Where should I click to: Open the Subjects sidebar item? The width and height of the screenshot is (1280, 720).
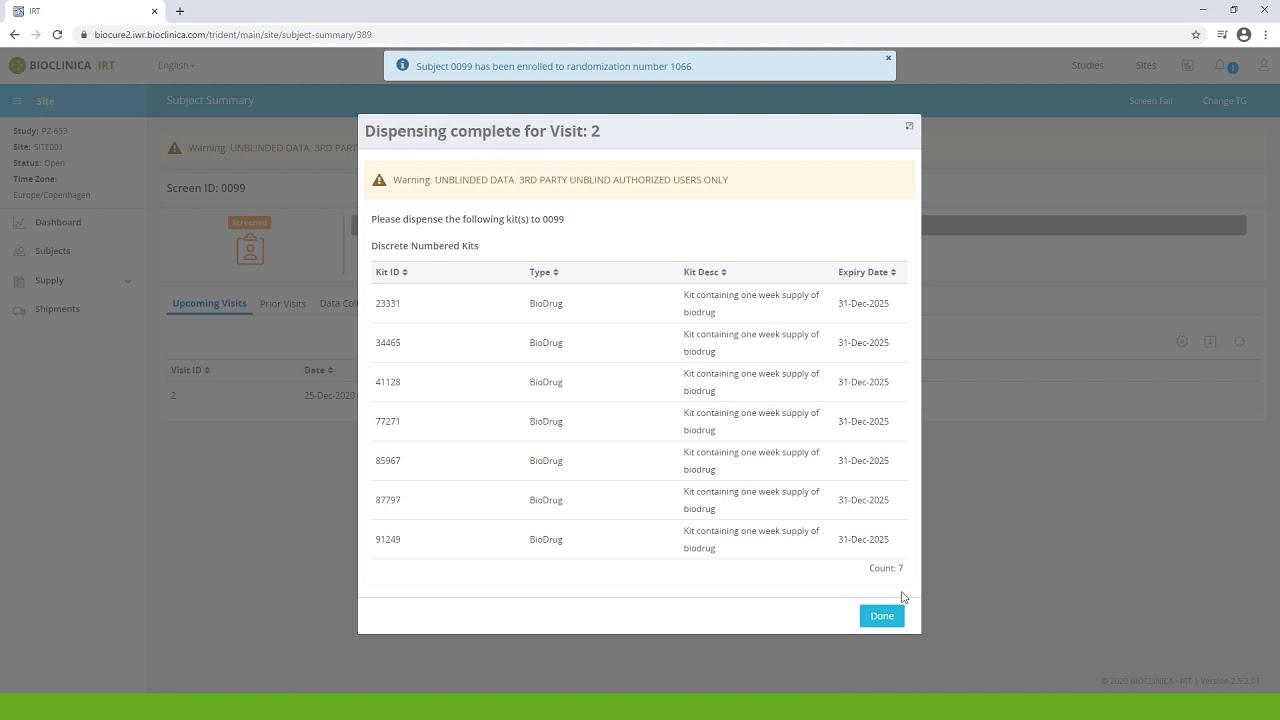coord(52,251)
